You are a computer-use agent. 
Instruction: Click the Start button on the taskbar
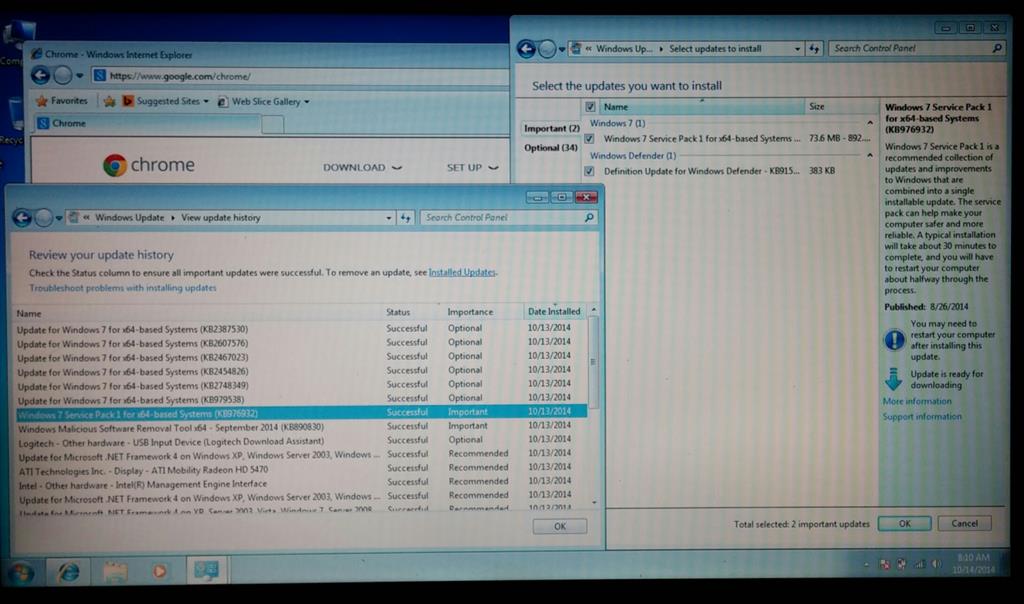click(x=21, y=573)
